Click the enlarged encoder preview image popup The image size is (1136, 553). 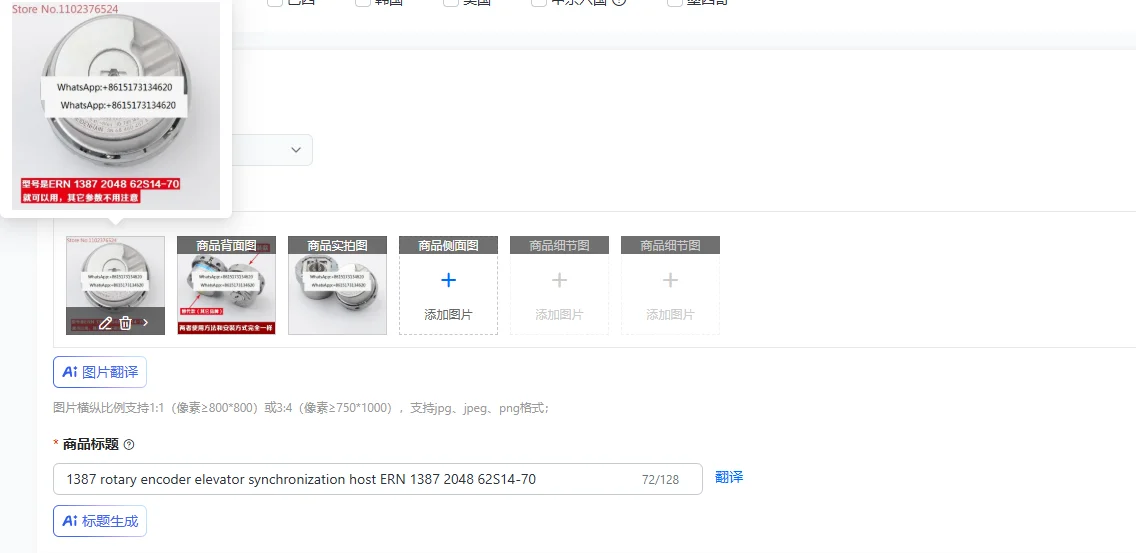[116, 106]
